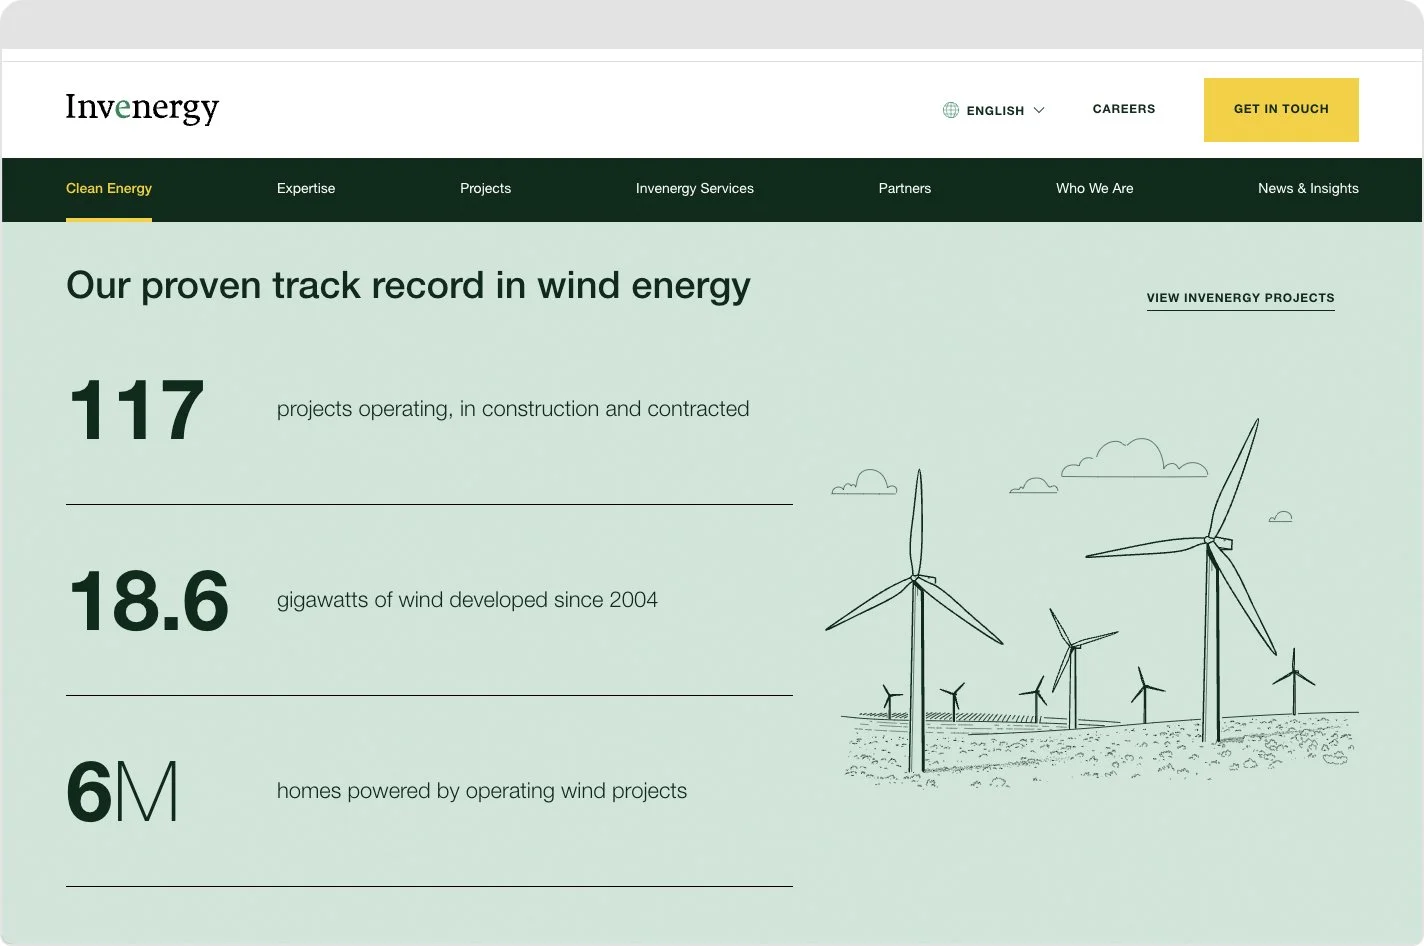Open the Expertise menu item

pos(306,188)
